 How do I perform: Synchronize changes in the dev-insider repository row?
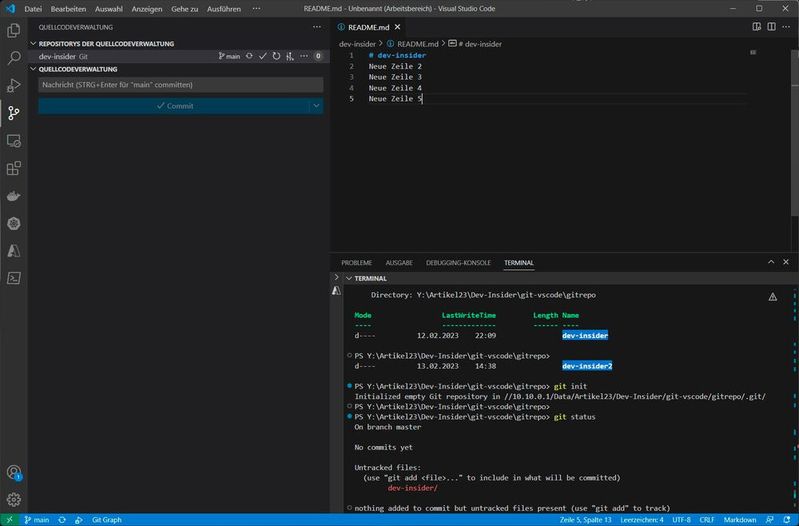pyautogui.click(x=249, y=56)
